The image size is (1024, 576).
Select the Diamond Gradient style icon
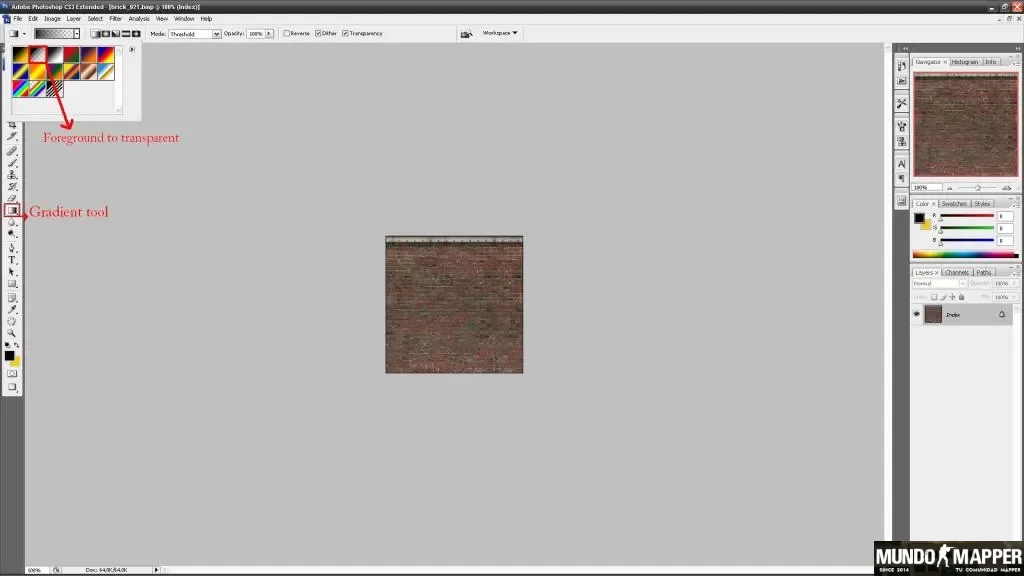[136, 33]
